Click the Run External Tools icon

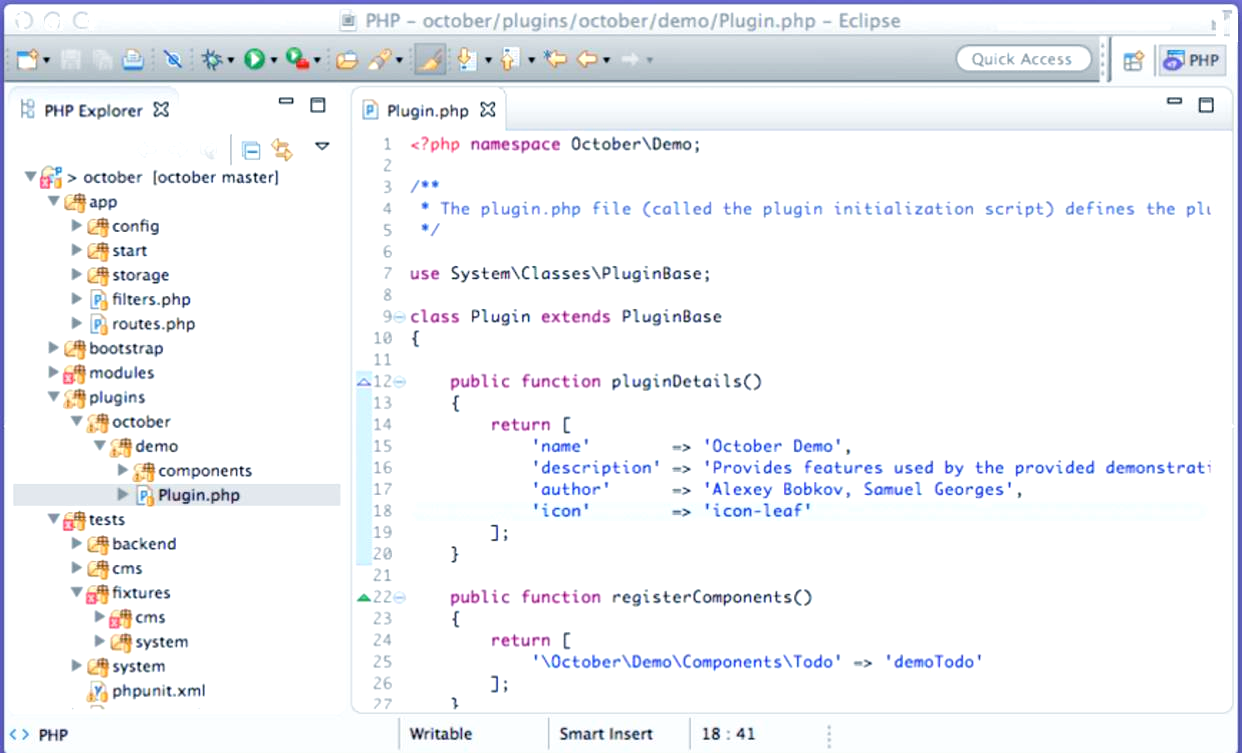297,60
